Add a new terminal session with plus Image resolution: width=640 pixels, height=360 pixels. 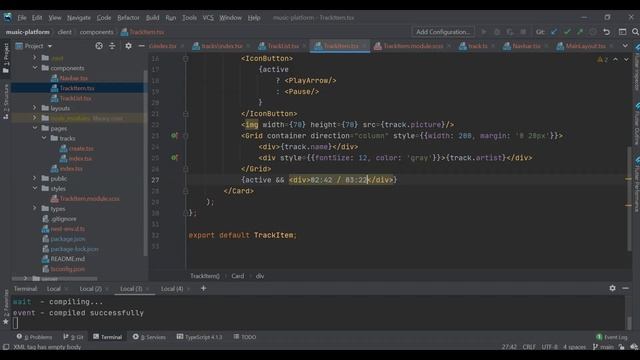tap(203, 289)
